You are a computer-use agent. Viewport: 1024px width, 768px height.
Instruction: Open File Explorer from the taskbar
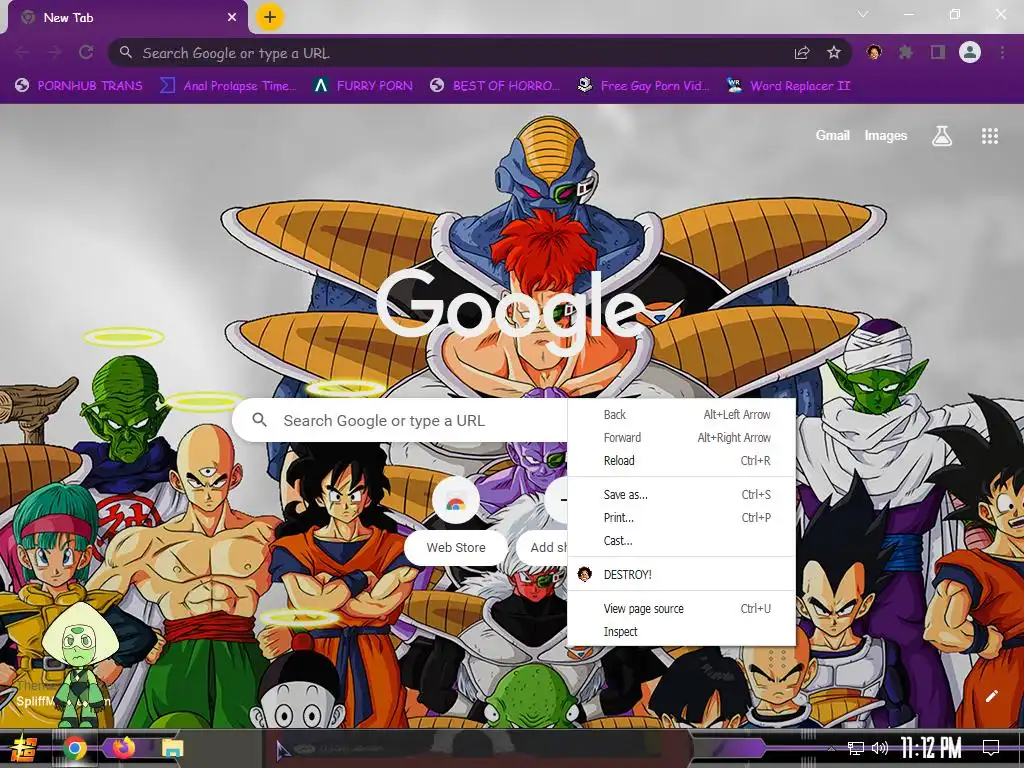pos(173,748)
